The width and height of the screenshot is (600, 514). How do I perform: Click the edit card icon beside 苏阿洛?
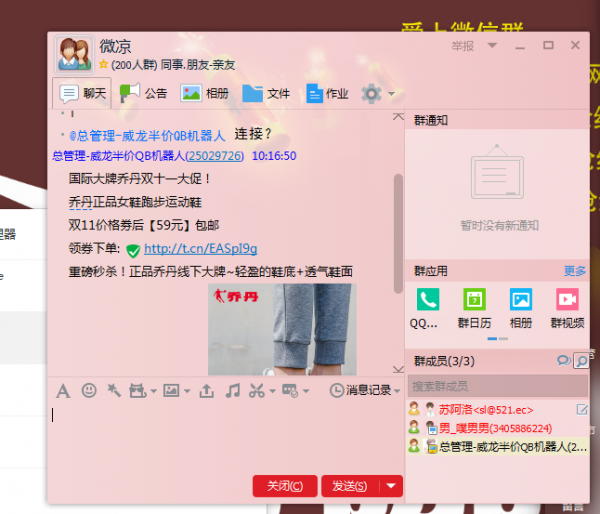click(x=582, y=410)
